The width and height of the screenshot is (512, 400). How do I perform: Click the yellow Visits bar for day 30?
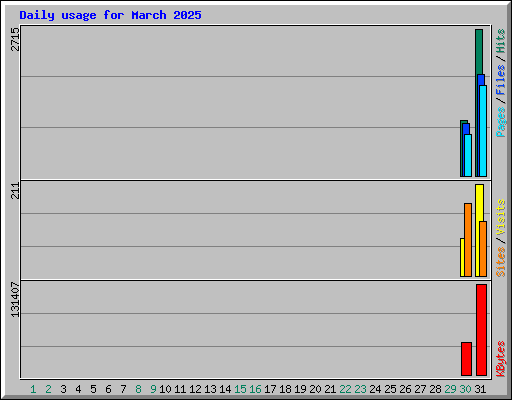point(462,257)
